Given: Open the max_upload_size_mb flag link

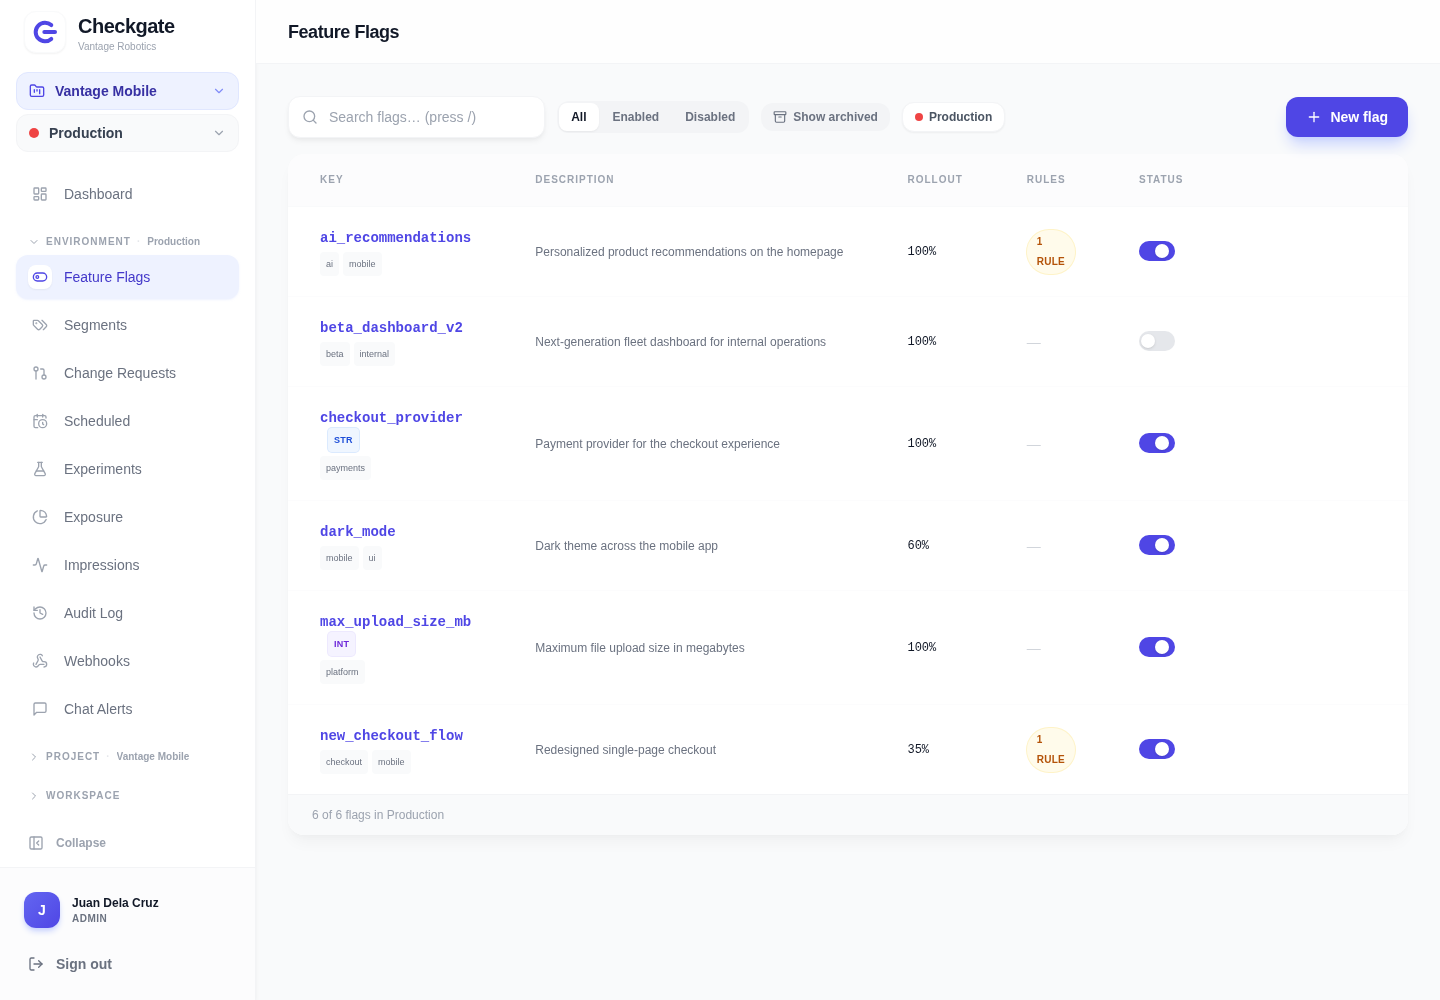Looking at the screenshot, I should [x=395, y=621].
